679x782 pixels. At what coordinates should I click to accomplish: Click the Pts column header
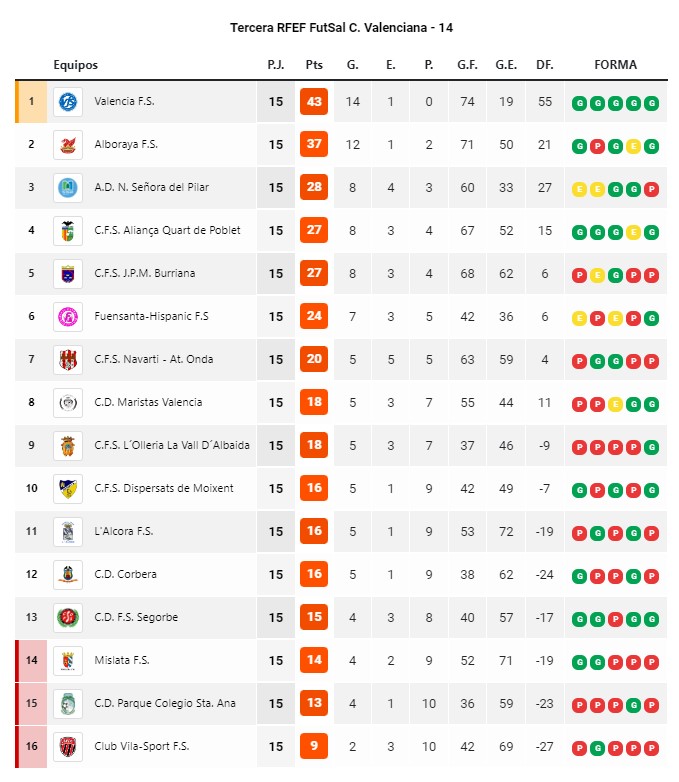tap(314, 65)
